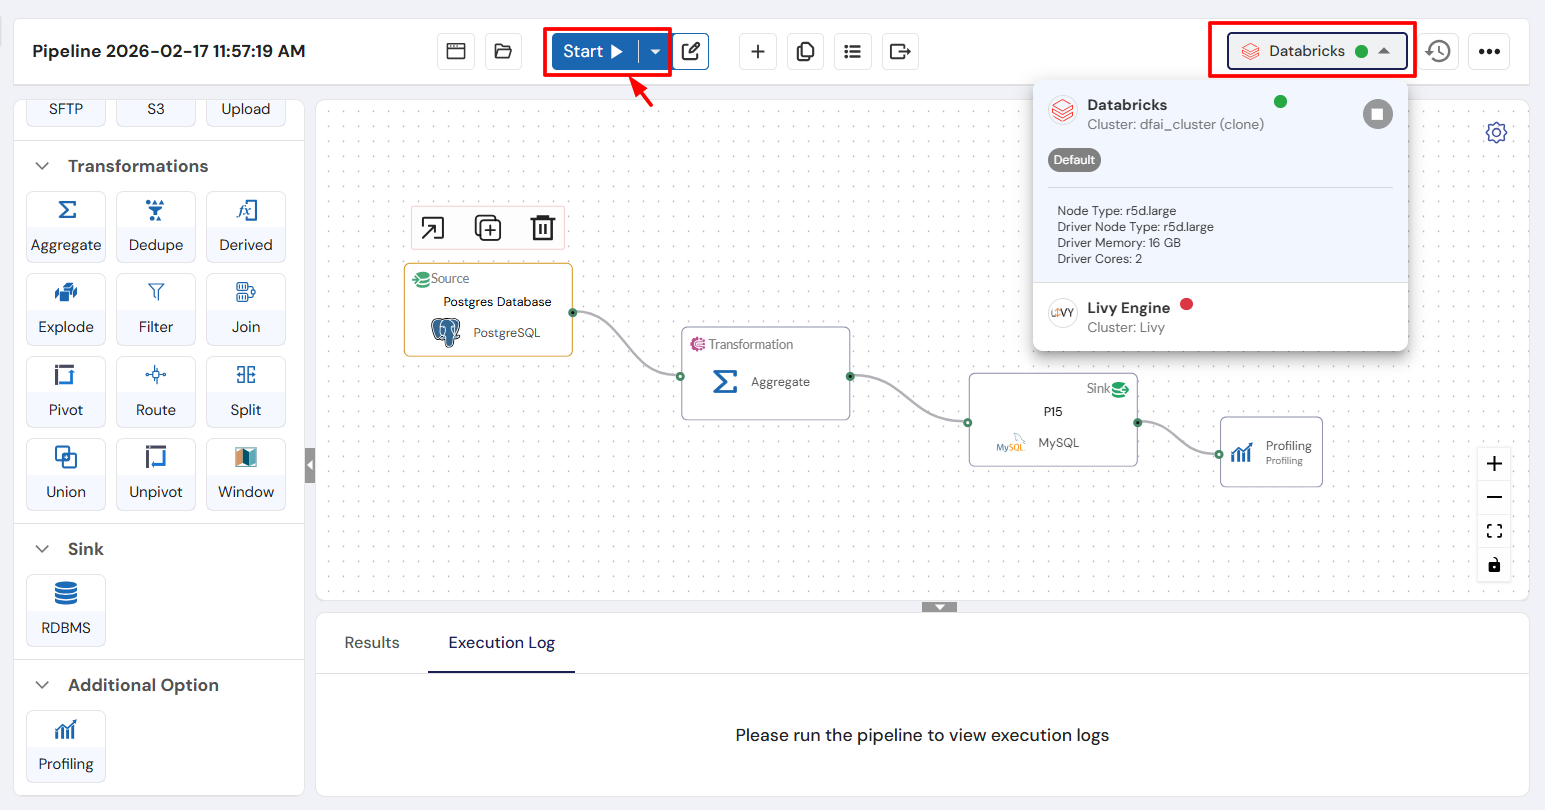1545x810 pixels.
Task: Switch to the Results tab
Action: coord(371,643)
